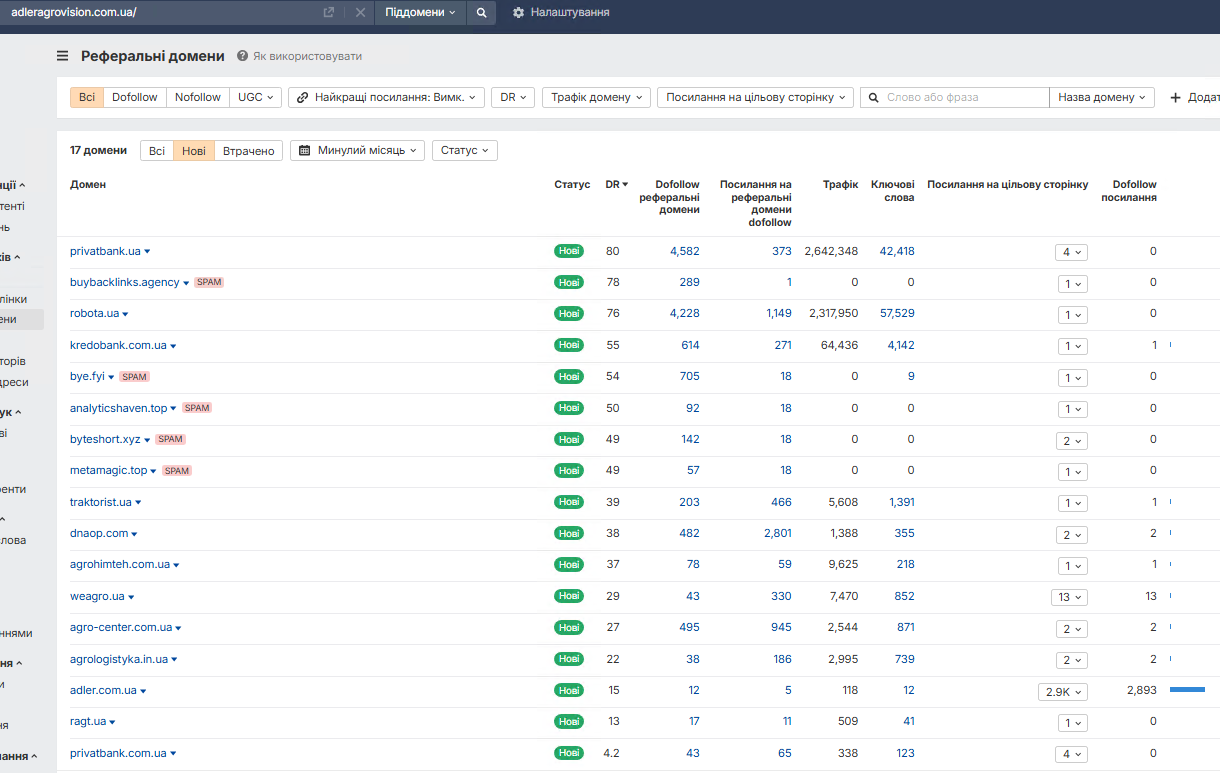Open the Назва домену dropdown
This screenshot has width=1220, height=773.
[x=1102, y=97]
